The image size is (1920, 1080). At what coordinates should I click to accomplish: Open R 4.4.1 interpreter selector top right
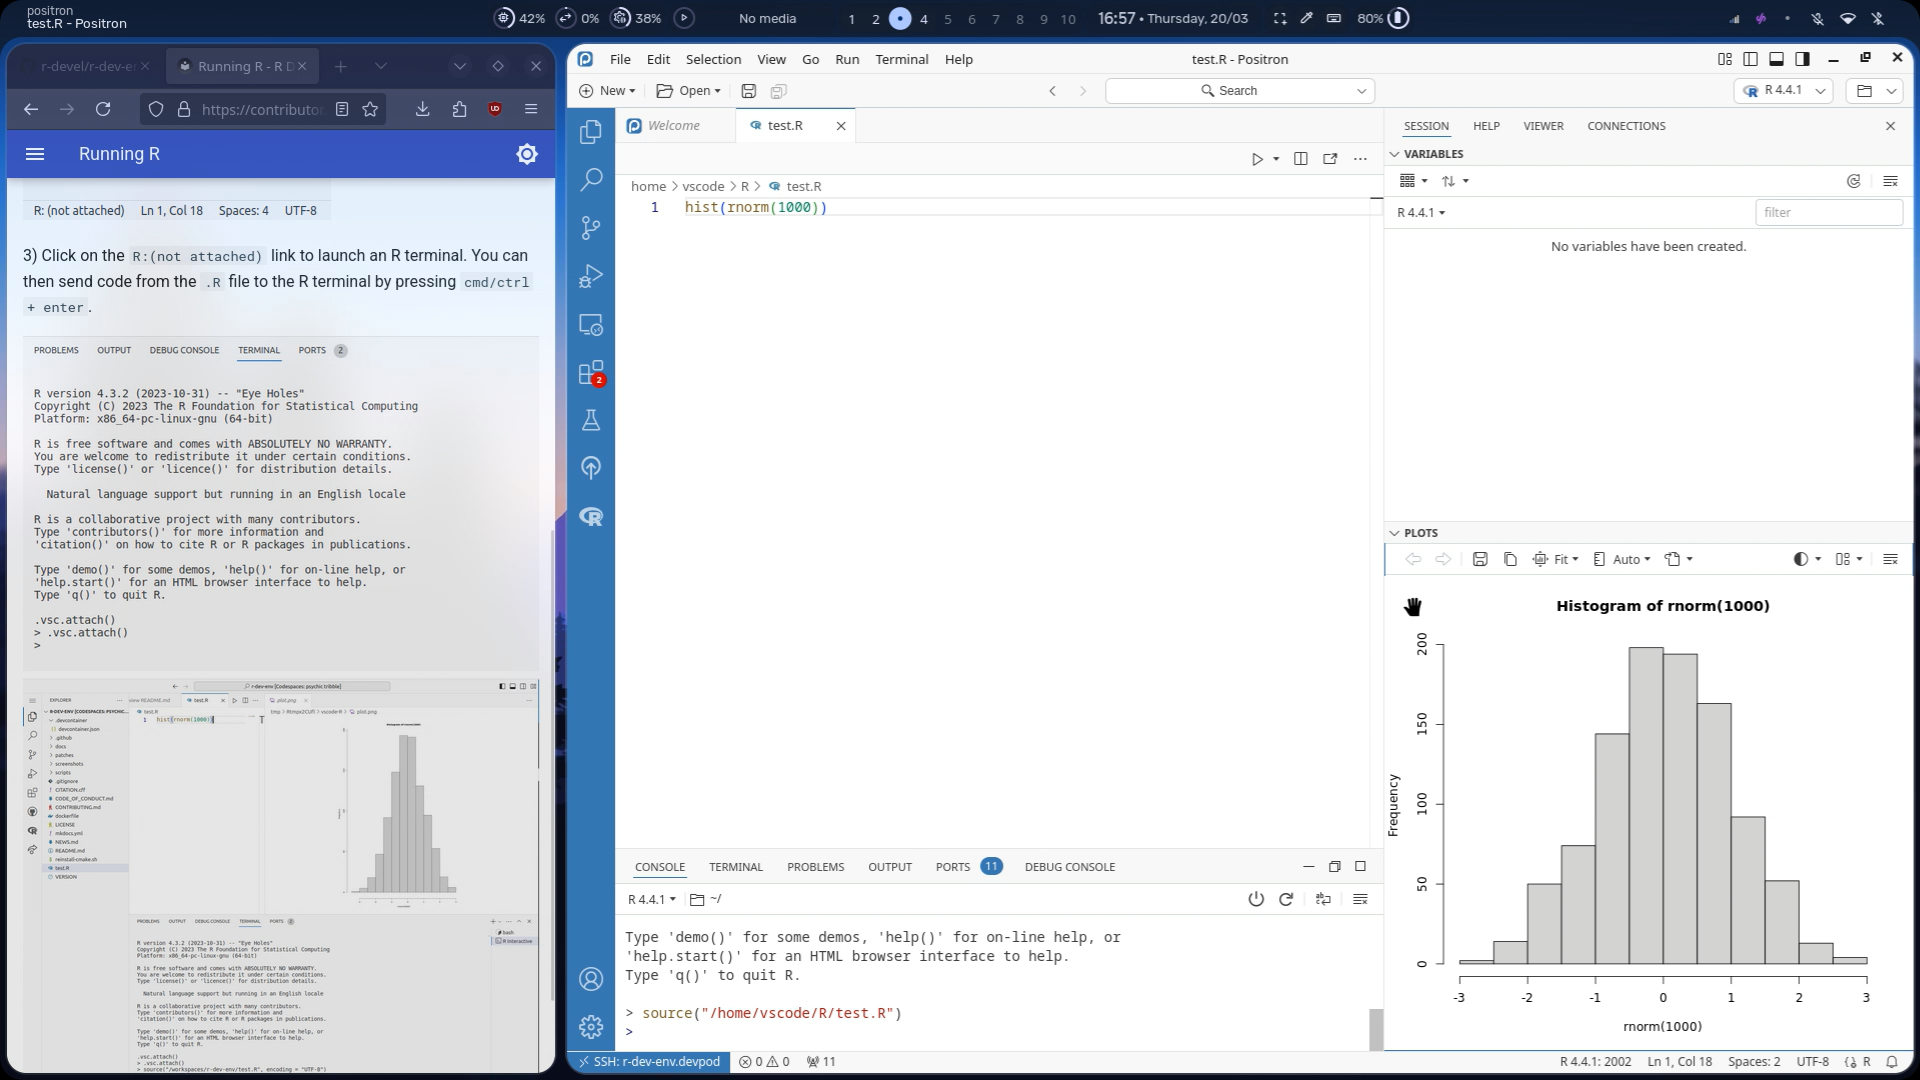pyautogui.click(x=1783, y=91)
